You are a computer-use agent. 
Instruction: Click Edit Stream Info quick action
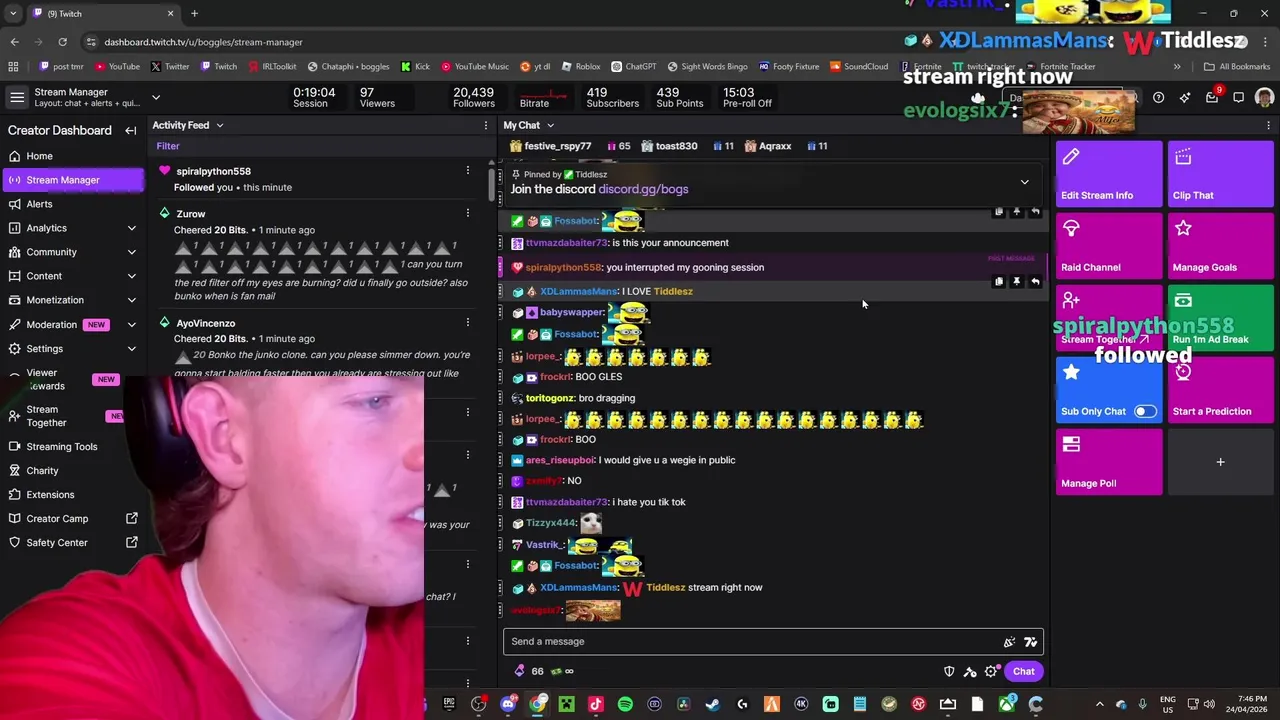coord(1109,174)
